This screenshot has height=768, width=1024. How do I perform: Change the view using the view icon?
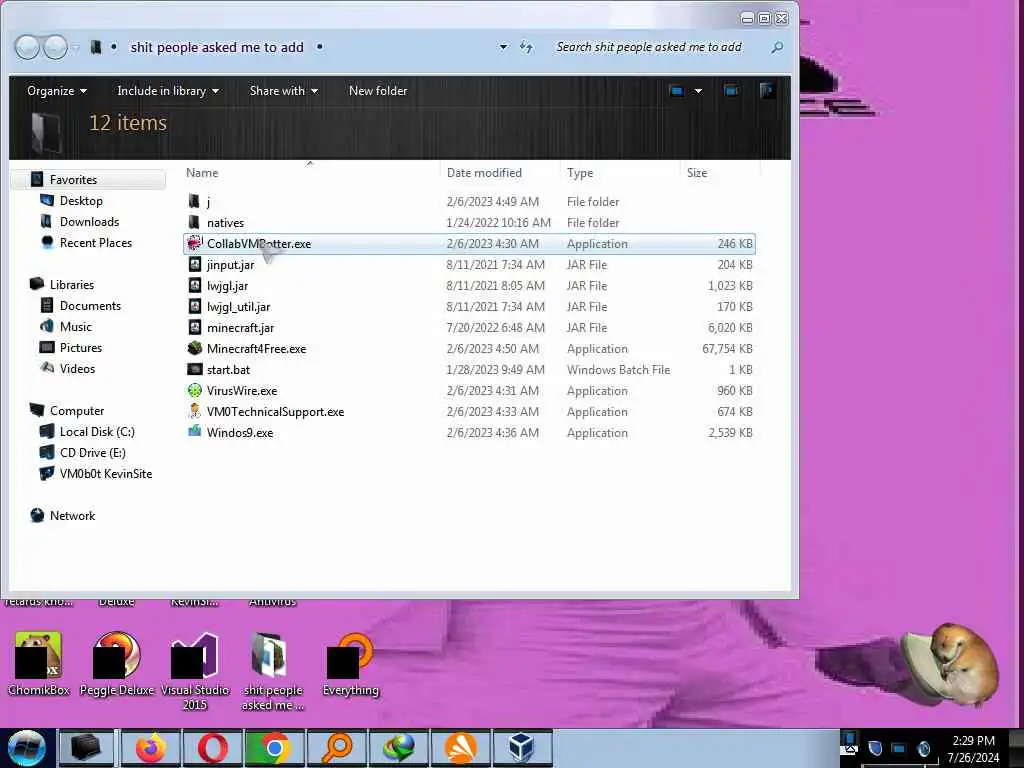click(x=677, y=91)
